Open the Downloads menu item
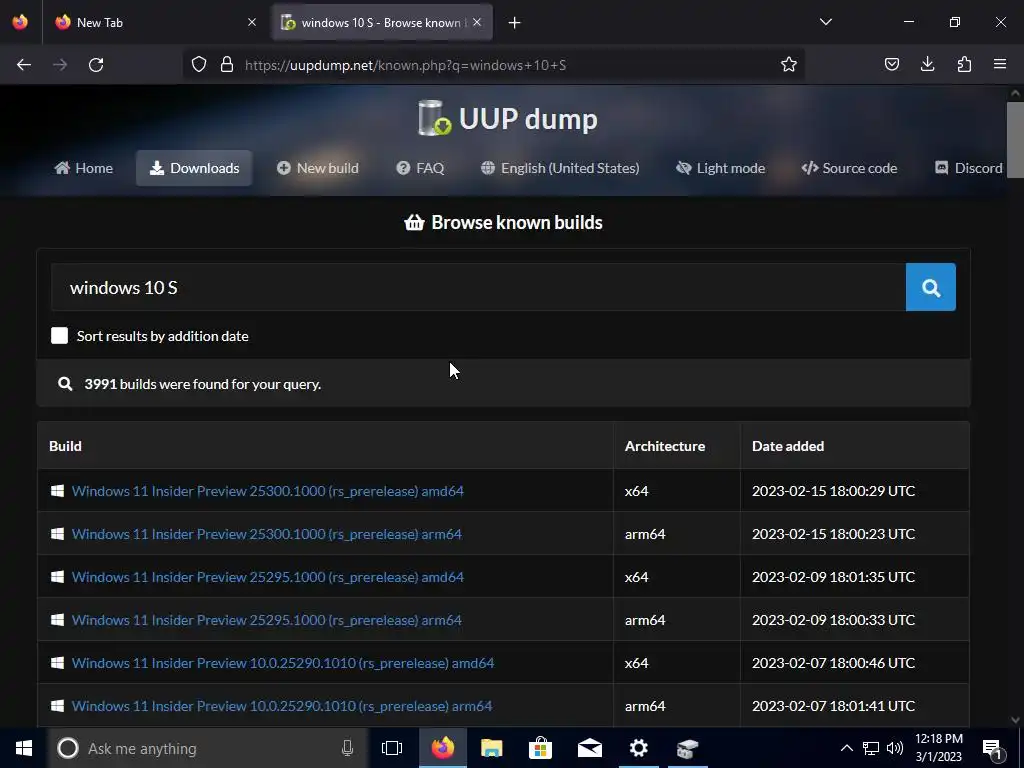 coord(194,168)
